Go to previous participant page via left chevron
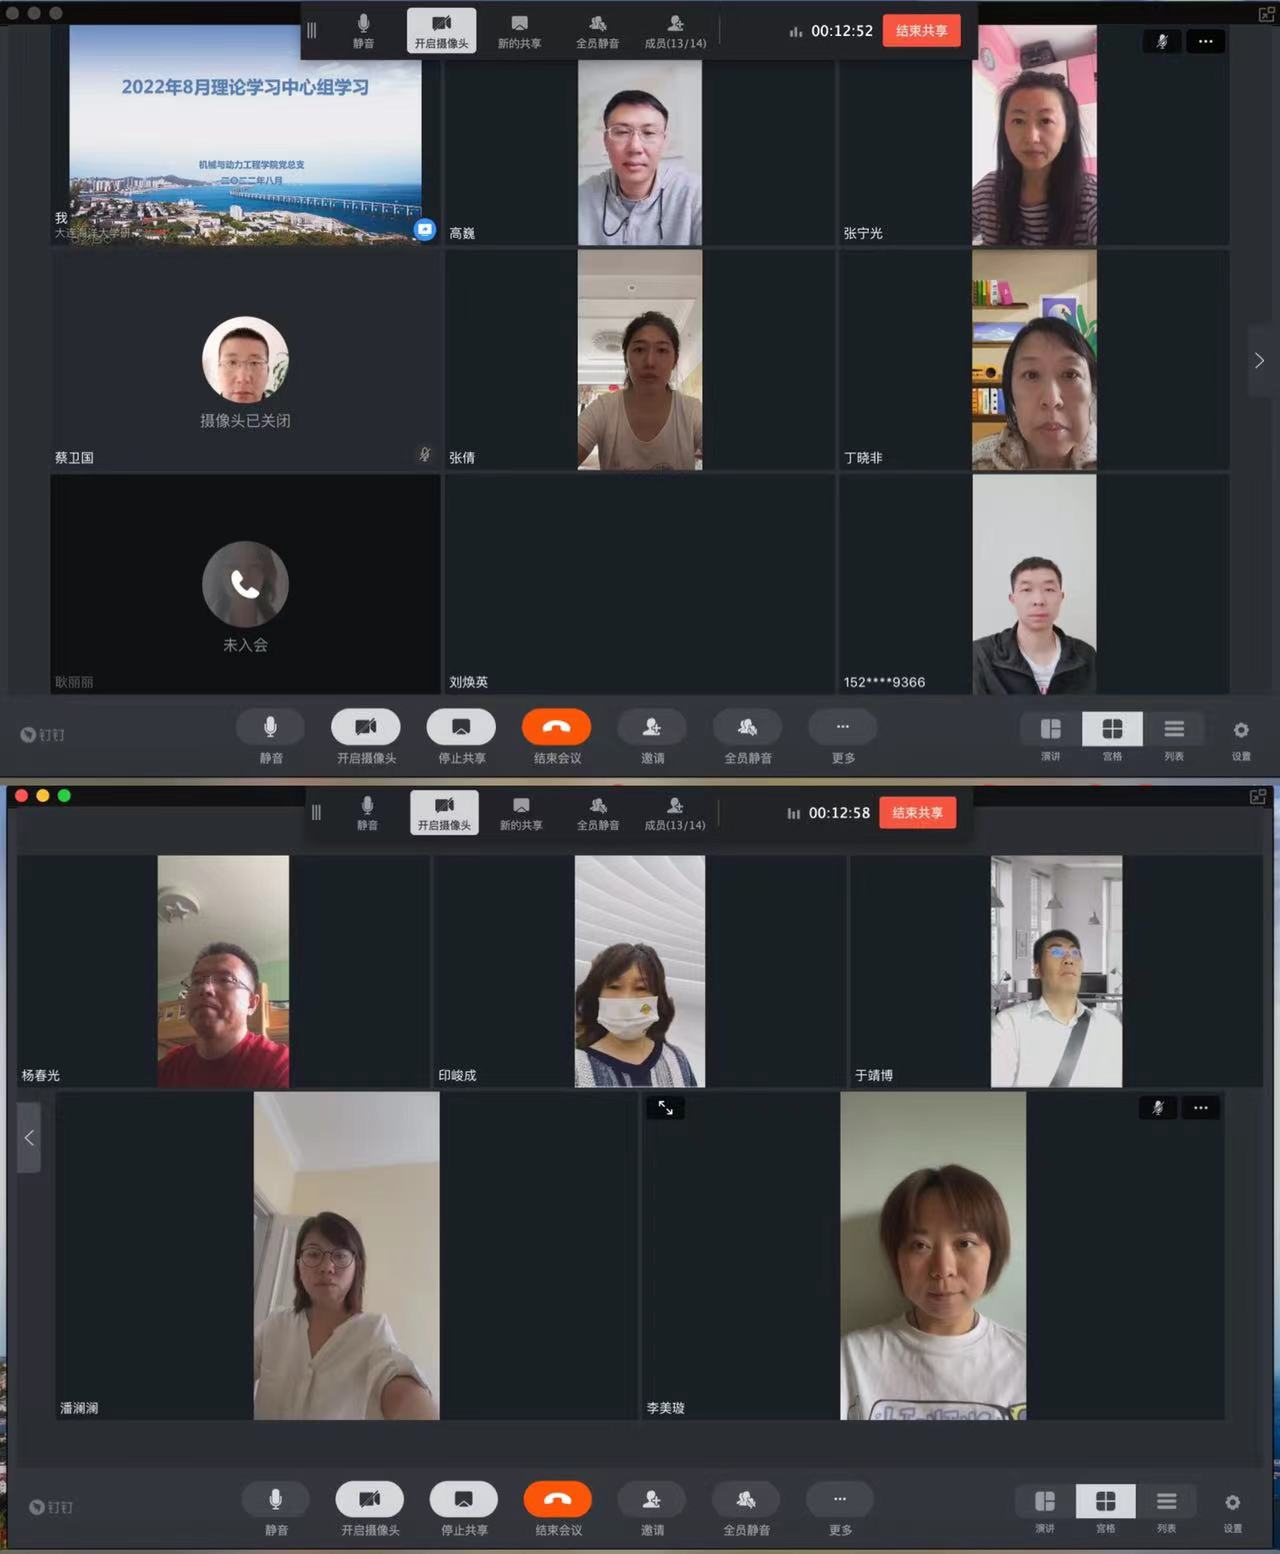Screen dimensions: 1280x1554 29,1138
